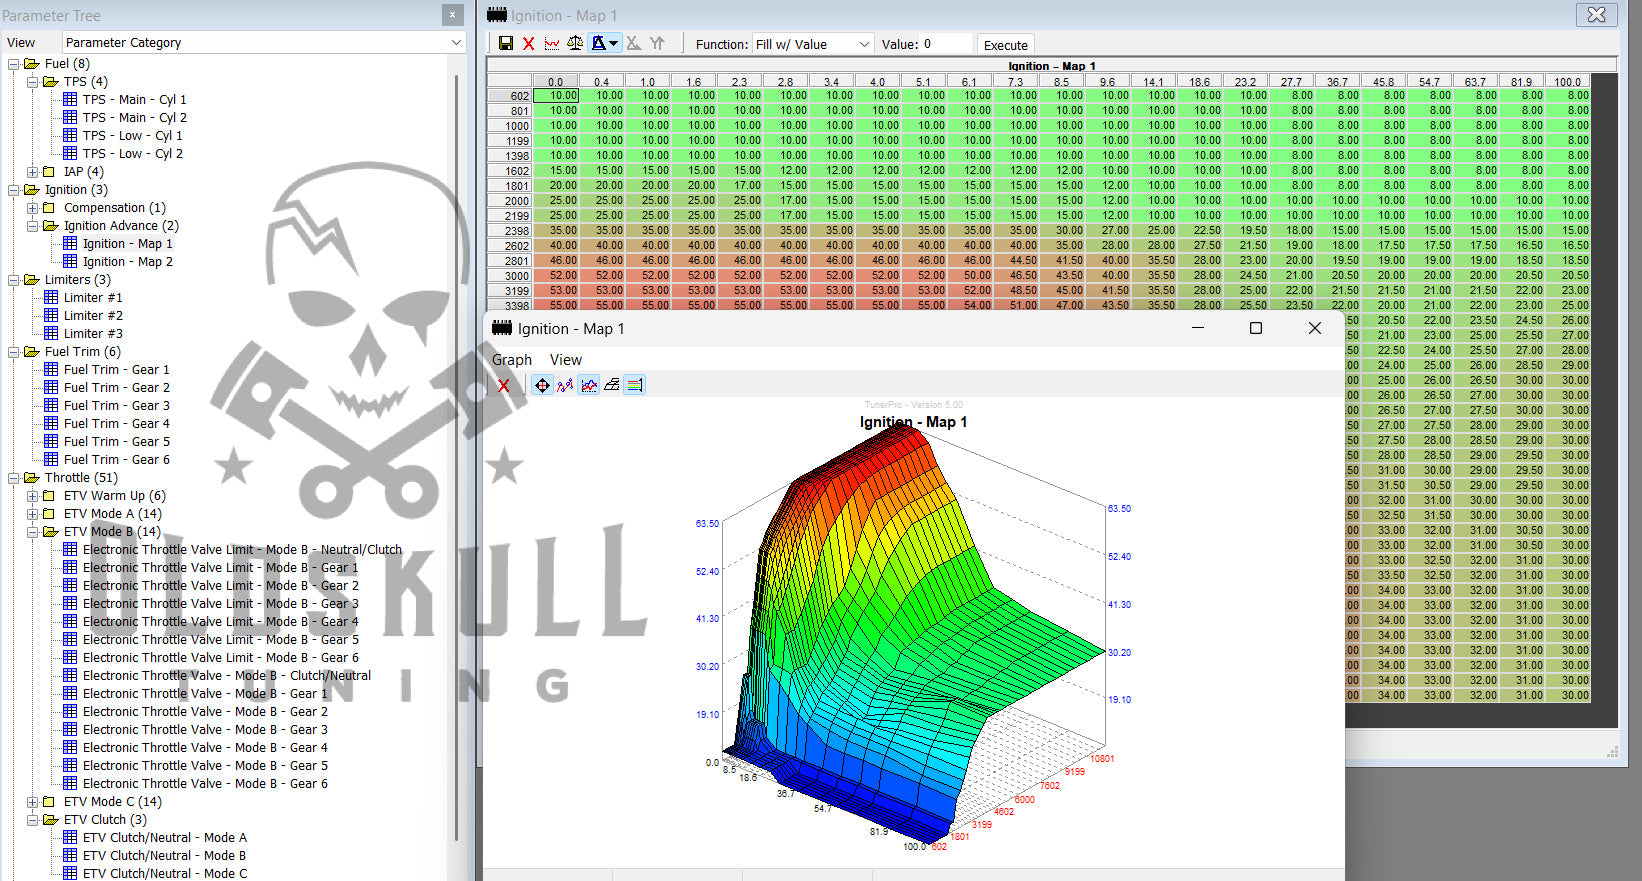Screen dimensions: 1642x881
Task: Collapse the TPS (4) folder
Action: 33,81
